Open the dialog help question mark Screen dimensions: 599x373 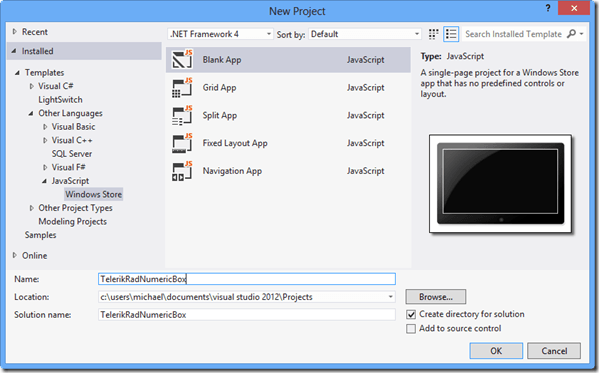[548, 8]
